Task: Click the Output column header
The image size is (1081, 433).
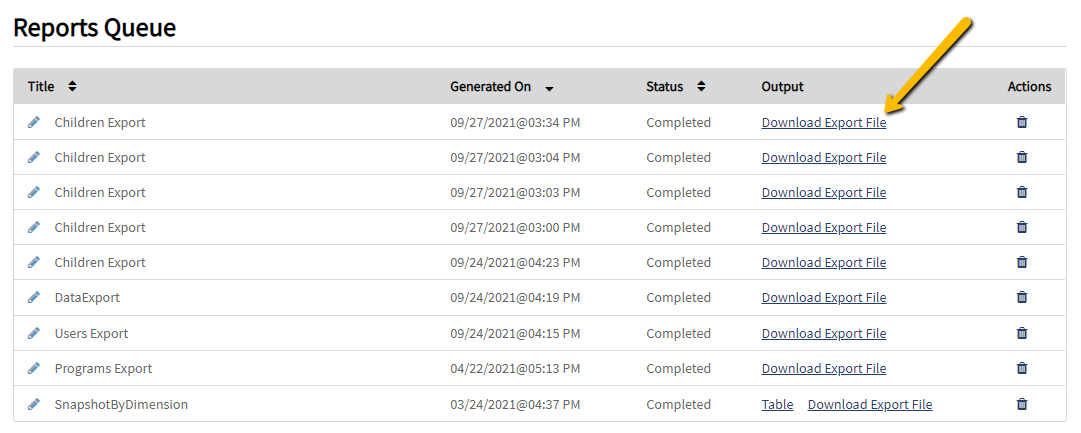Action: [782, 87]
